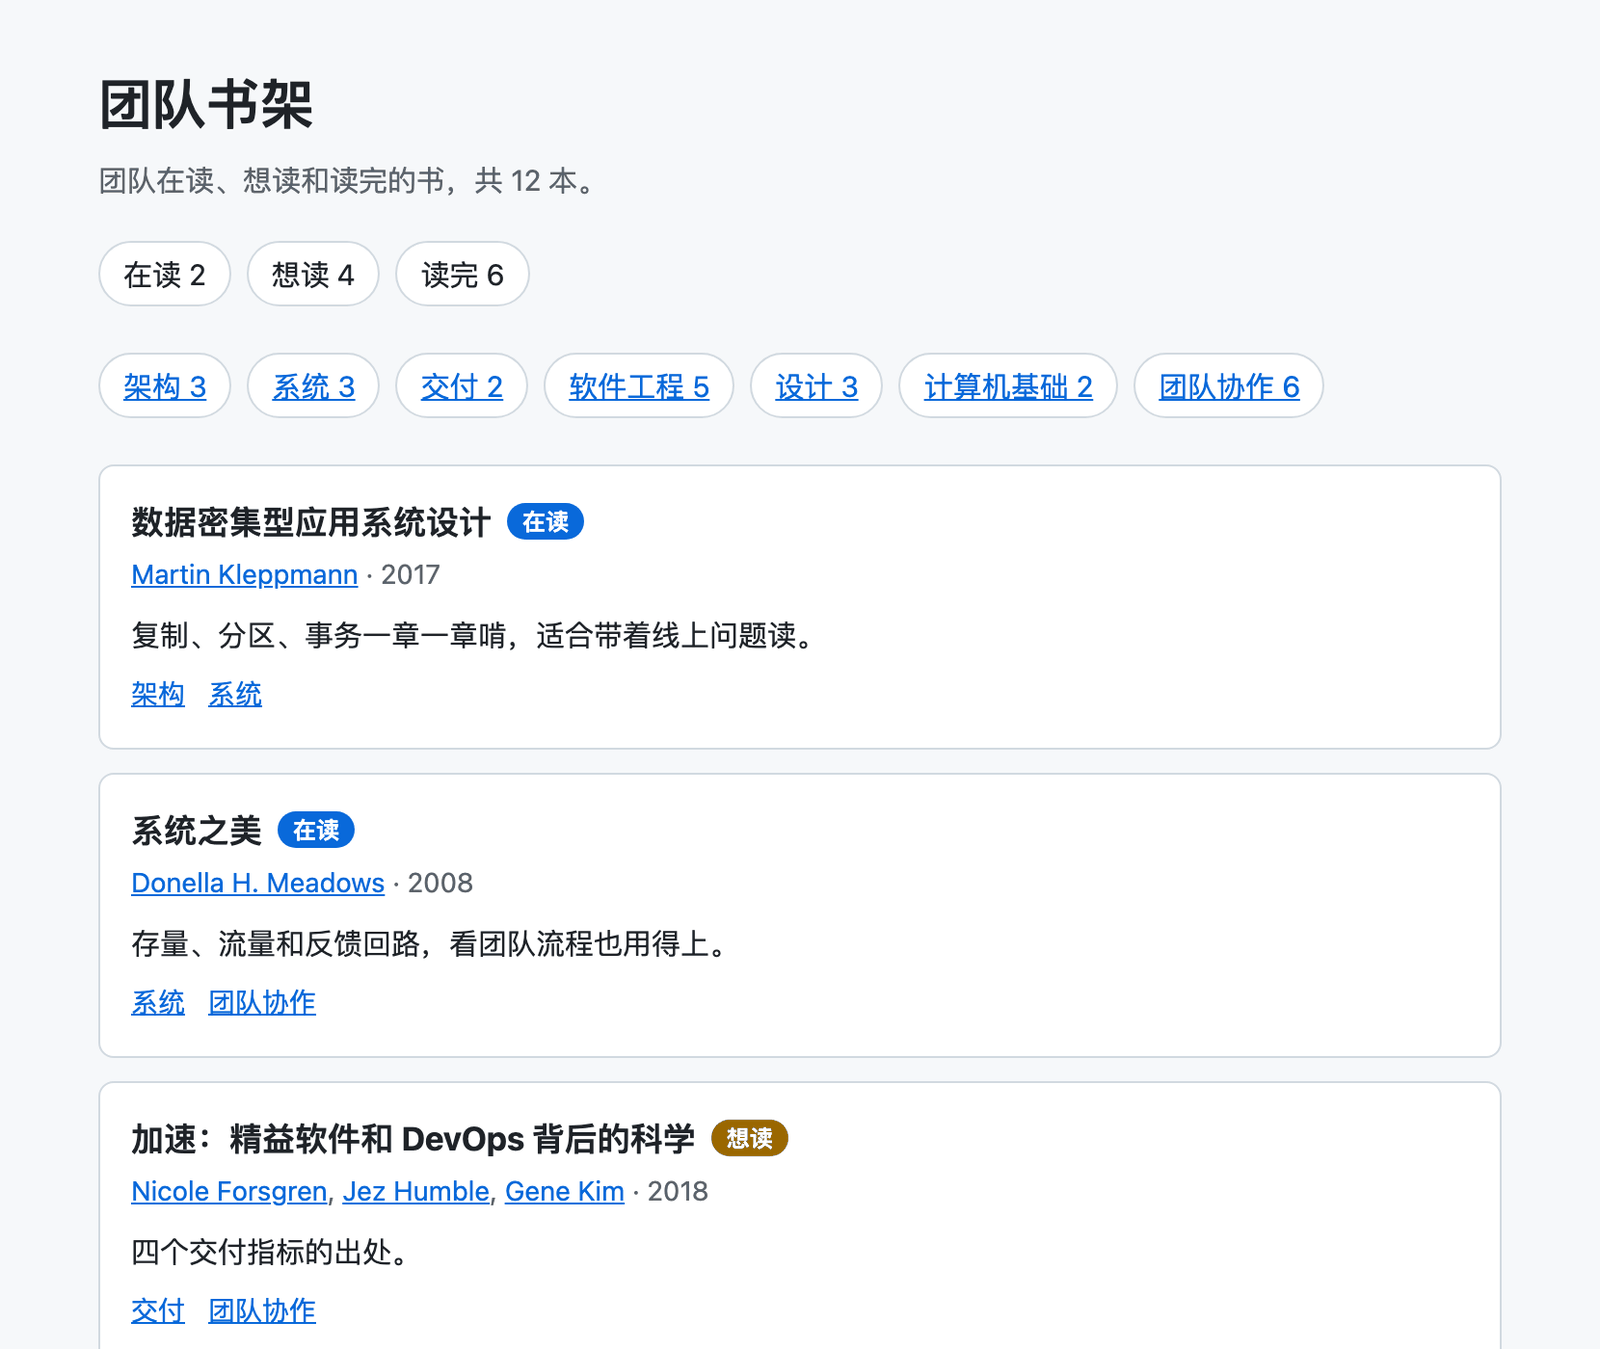Click 团队协作 tag under the DevOps book
Screen dimensions: 1600x1349
262,1310
